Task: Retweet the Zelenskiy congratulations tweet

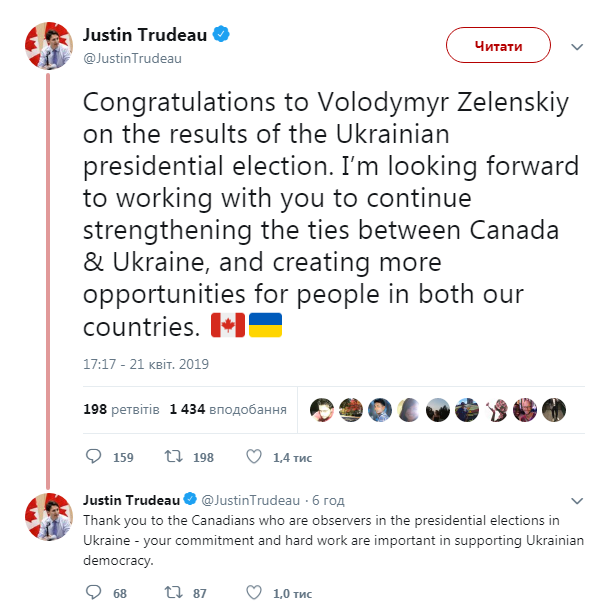Action: click(173, 457)
